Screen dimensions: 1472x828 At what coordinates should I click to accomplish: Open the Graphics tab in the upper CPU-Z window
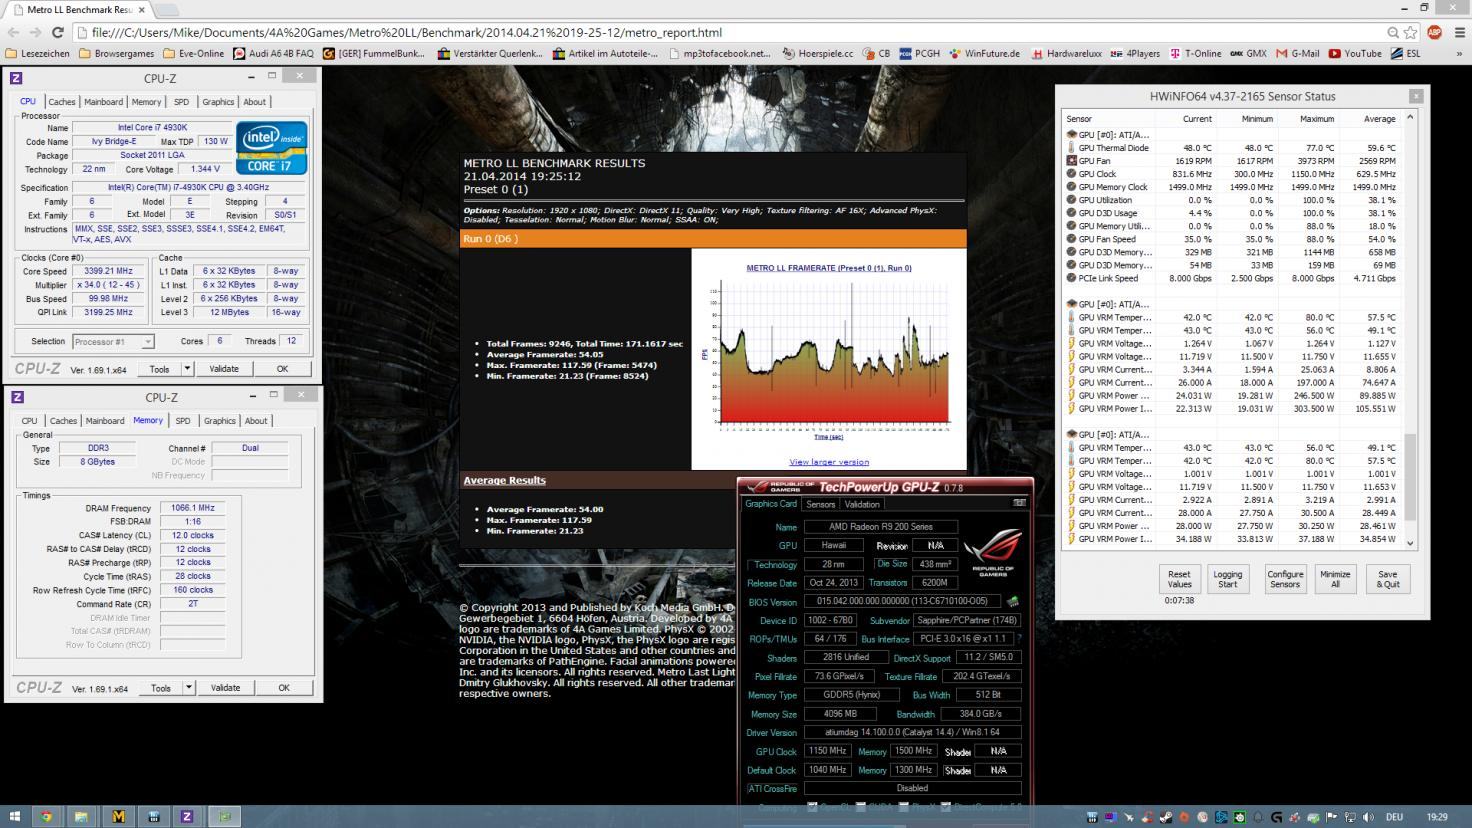[218, 102]
